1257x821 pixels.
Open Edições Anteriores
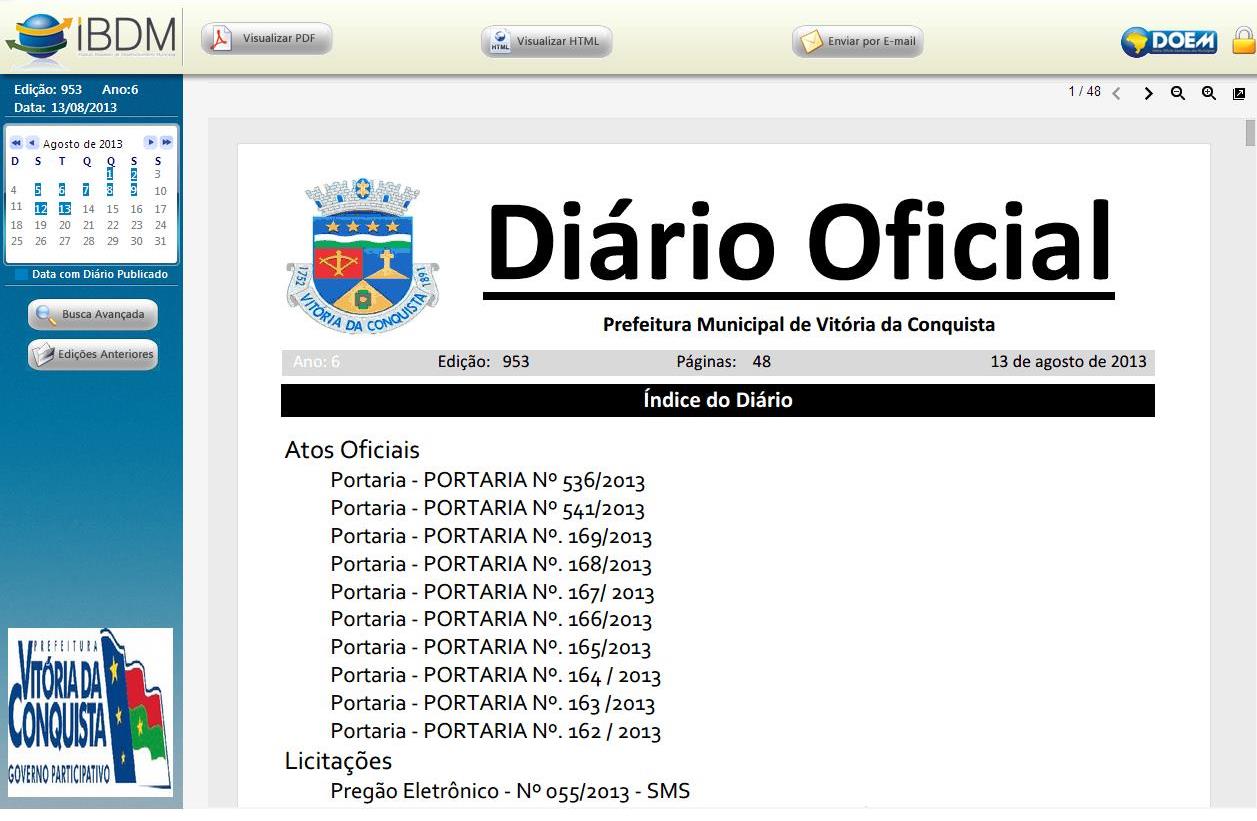coord(93,355)
